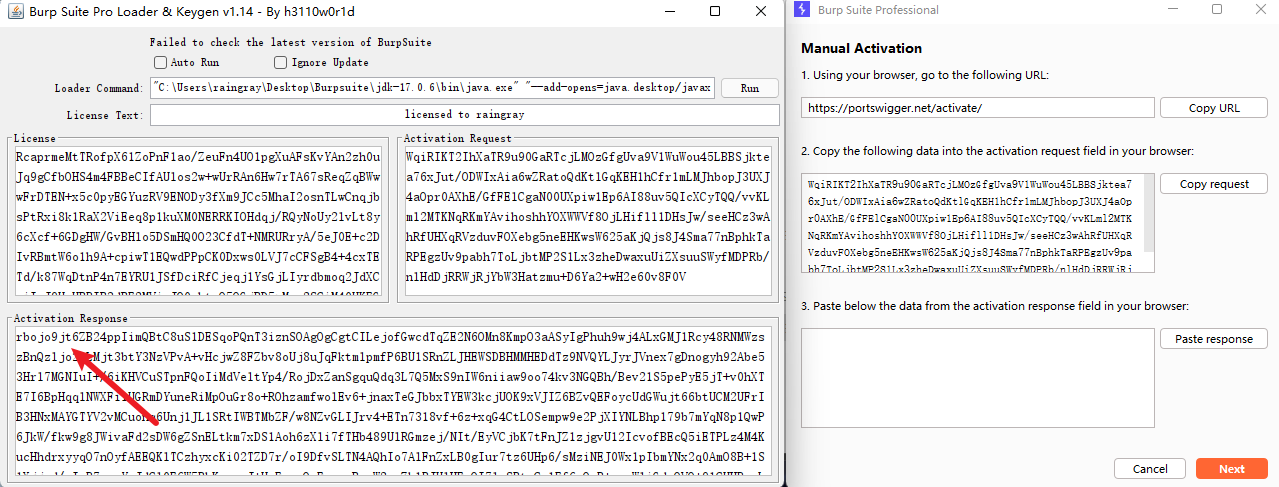Click the step 3 'Paste below the data' instruction

click(994, 306)
